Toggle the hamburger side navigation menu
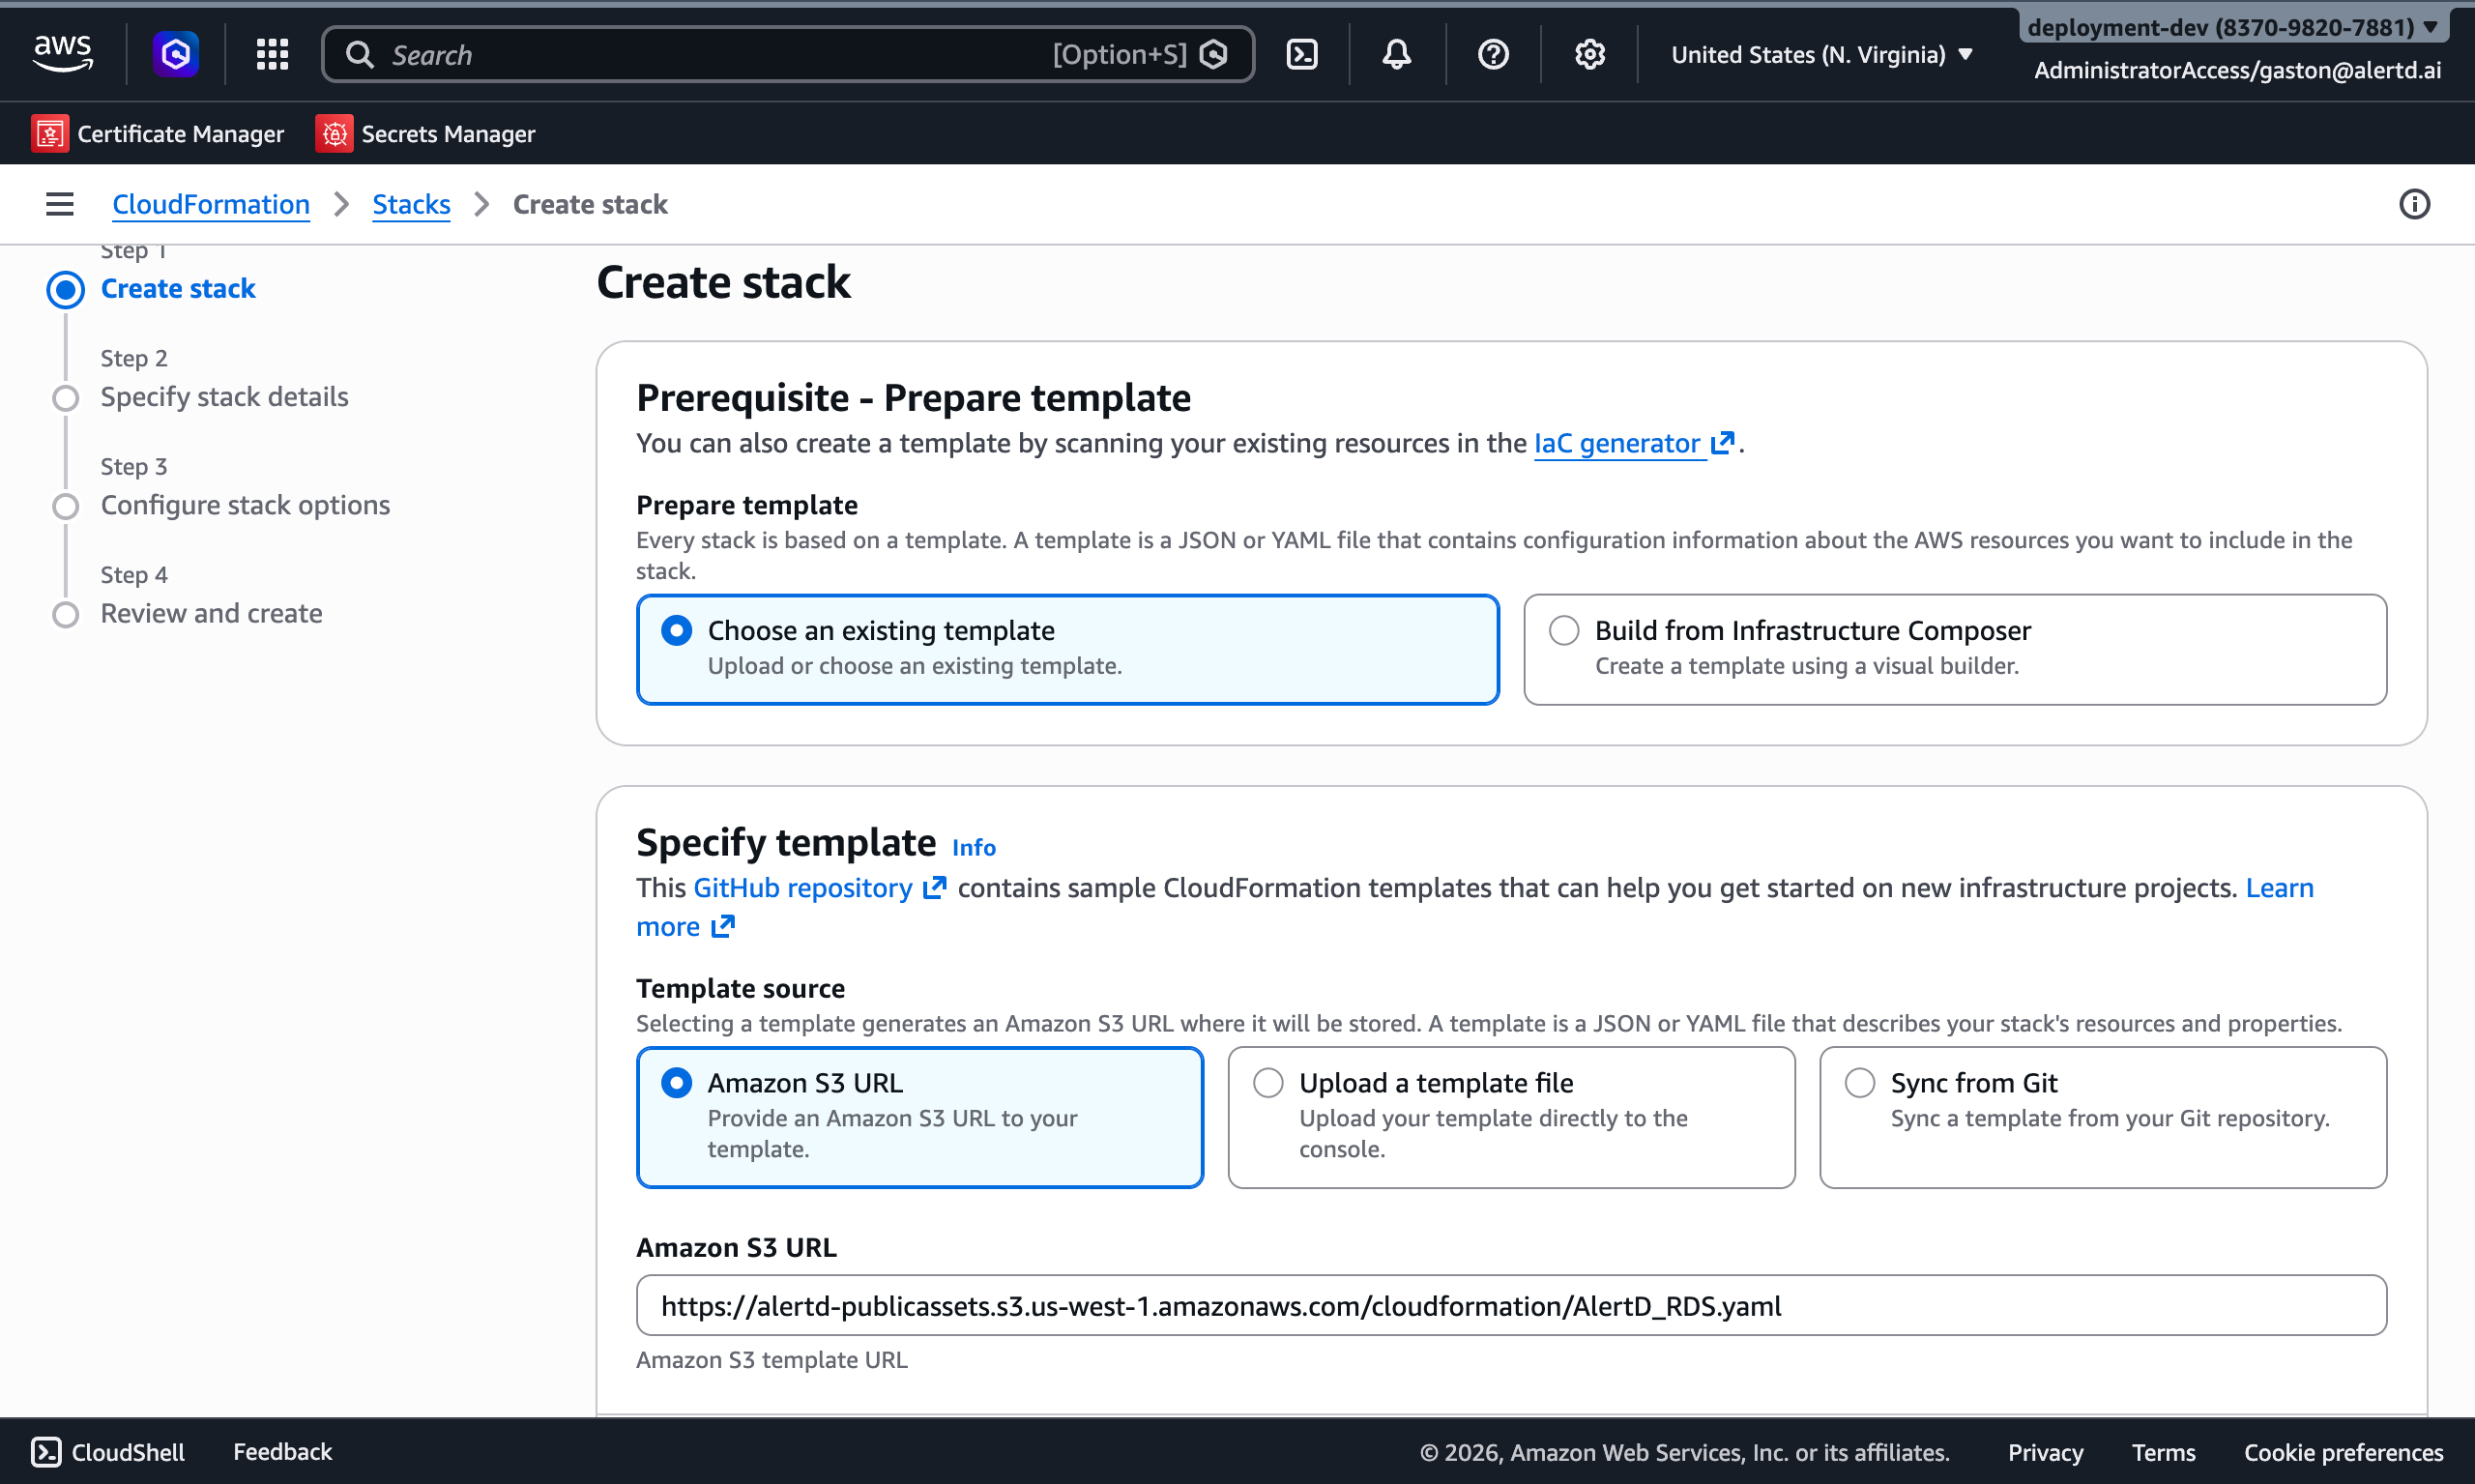 (60, 204)
